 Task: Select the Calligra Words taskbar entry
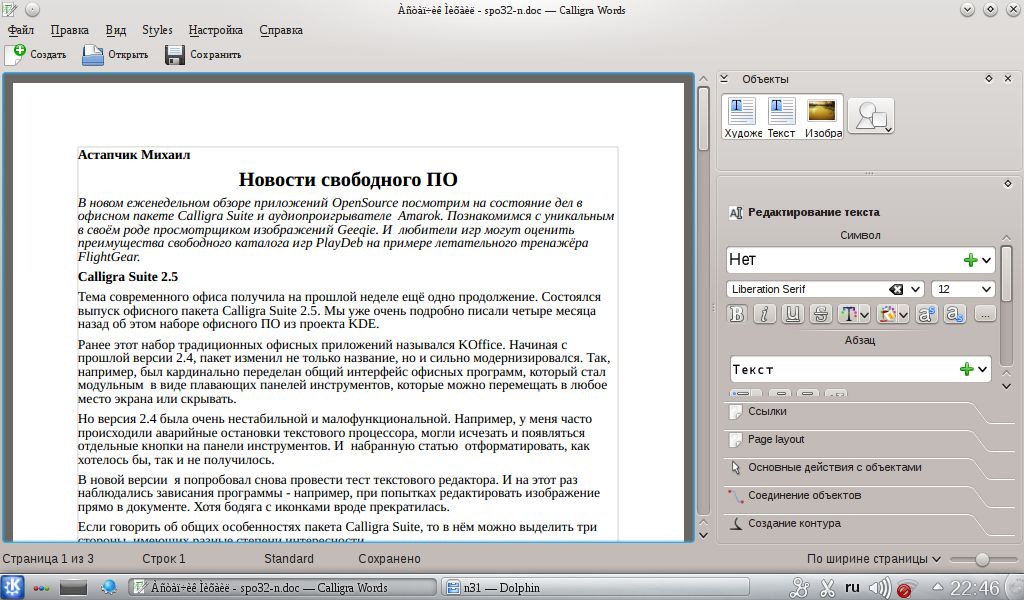(x=281, y=588)
